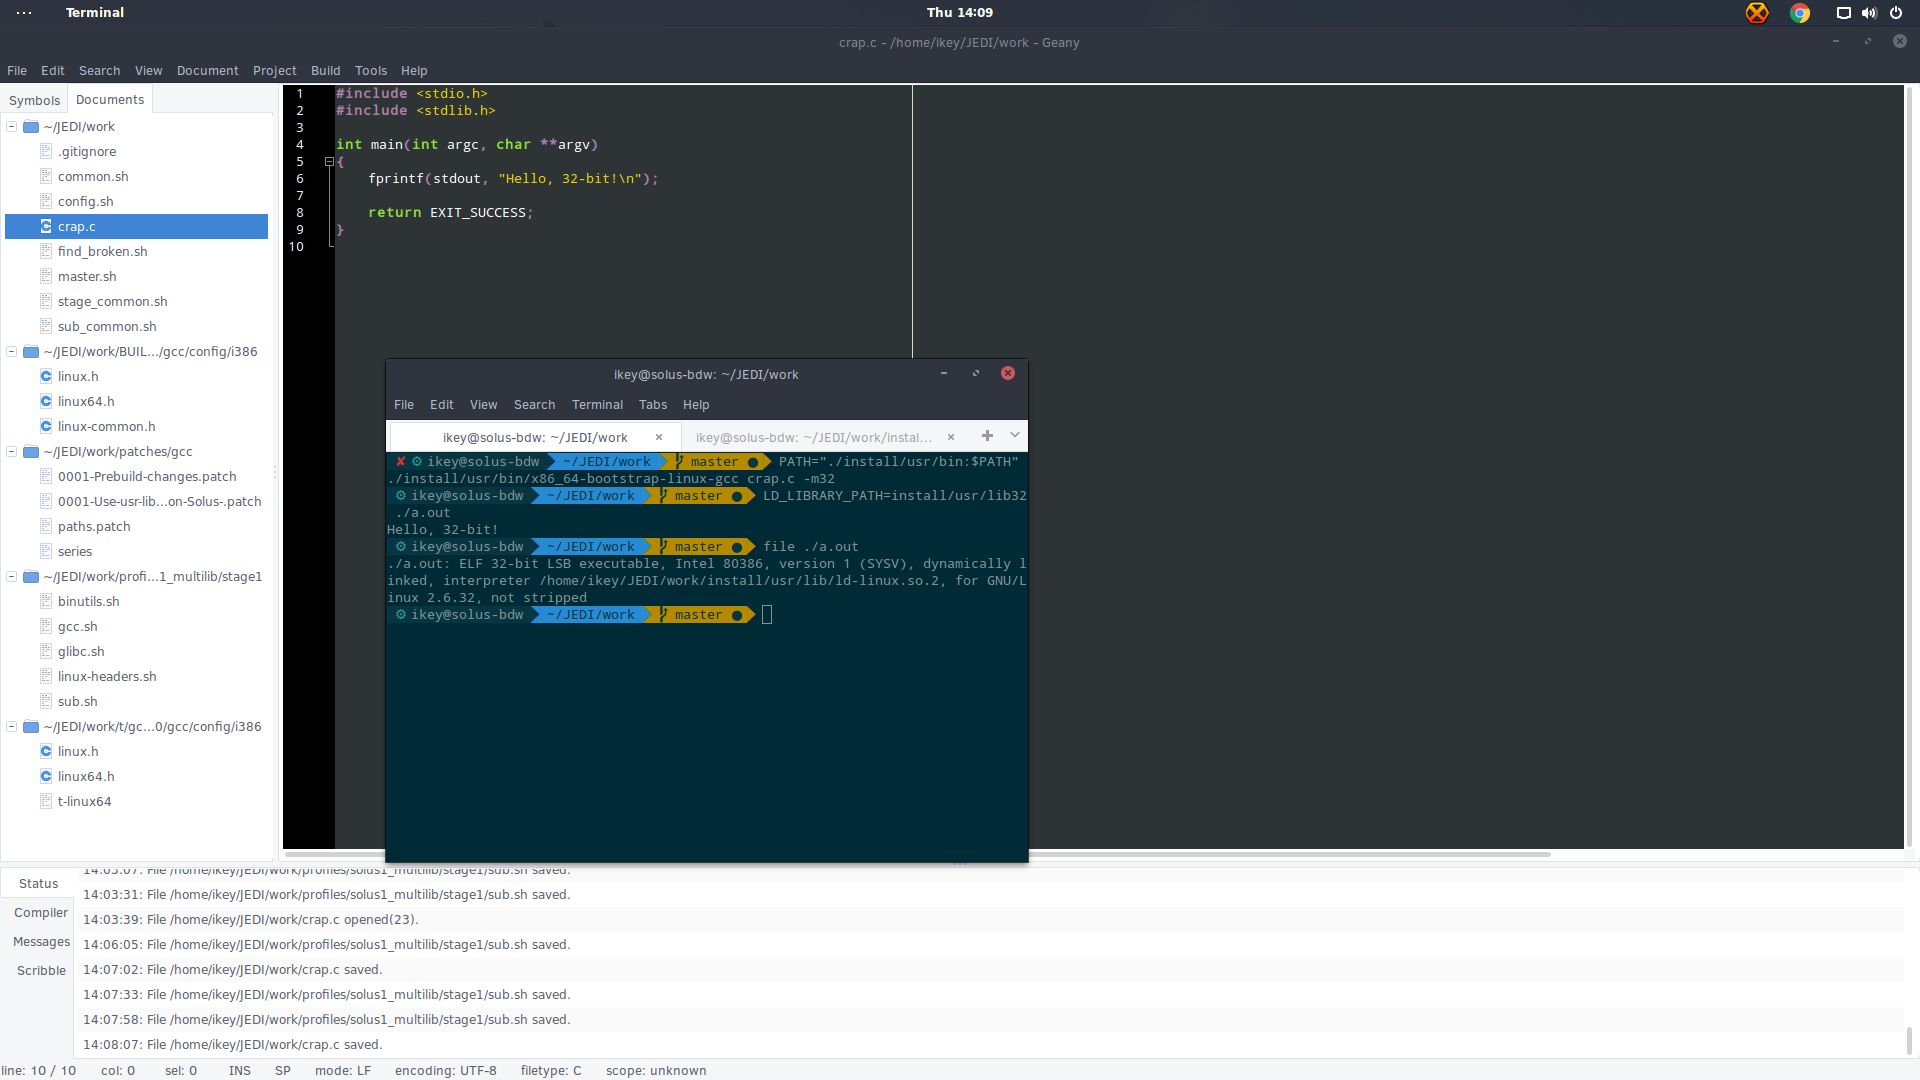Switch to Symbols sidebar tab
This screenshot has width=1920, height=1080.
(34, 100)
